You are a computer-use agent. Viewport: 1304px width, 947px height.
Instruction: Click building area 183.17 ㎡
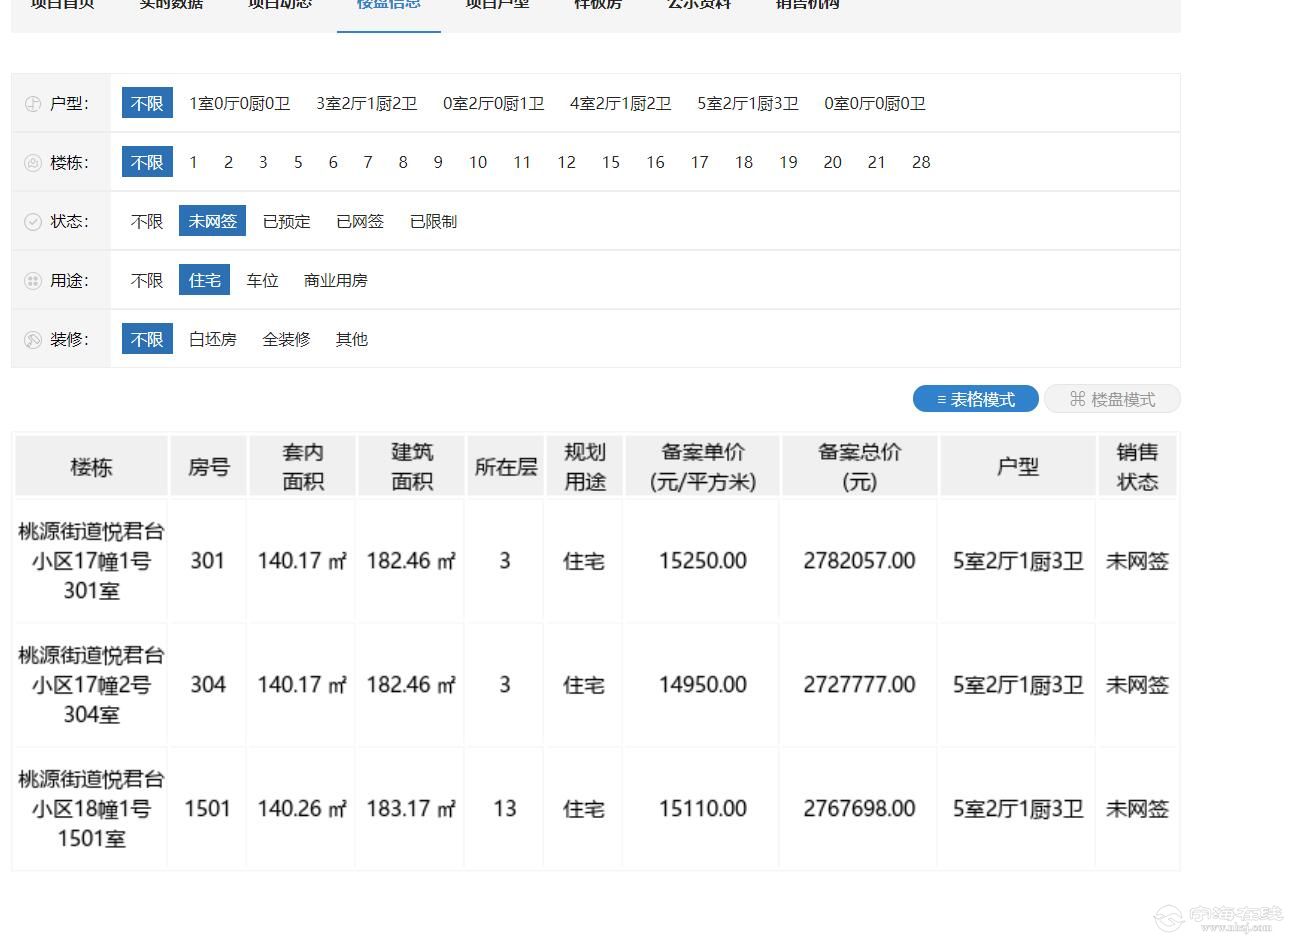[x=411, y=809]
